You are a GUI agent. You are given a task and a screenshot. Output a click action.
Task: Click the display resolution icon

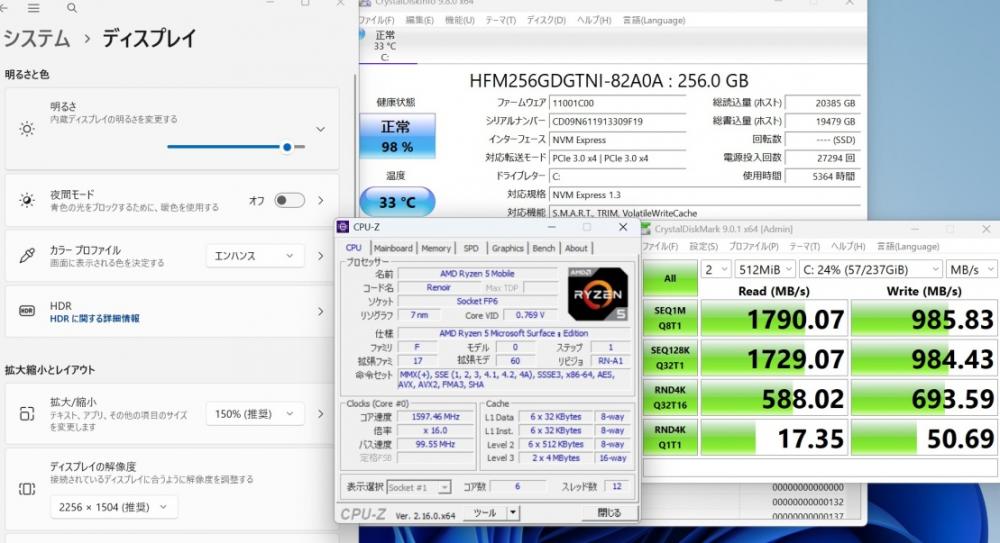[27, 489]
